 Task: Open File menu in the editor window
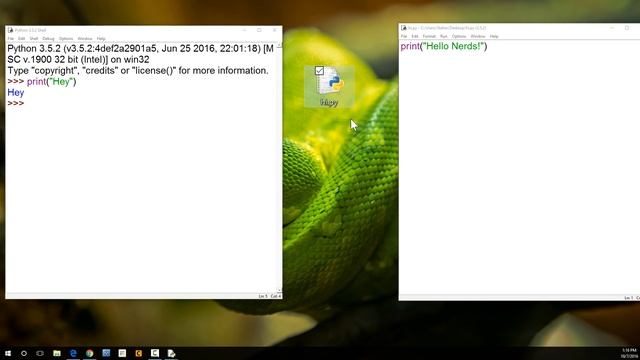404,36
